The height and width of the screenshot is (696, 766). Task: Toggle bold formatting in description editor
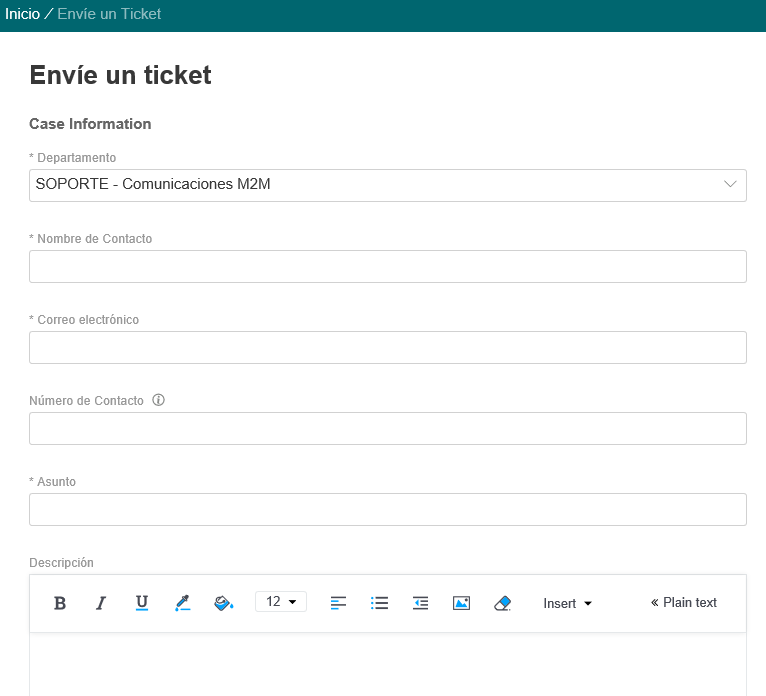click(60, 603)
